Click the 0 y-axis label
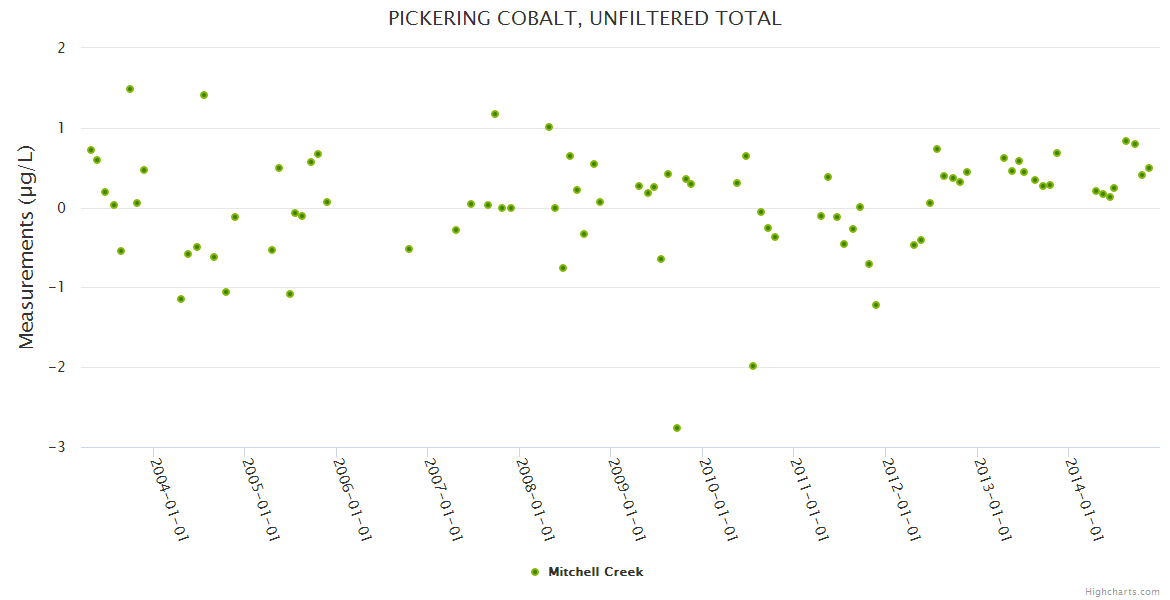Image resolution: width=1170 pixels, height=600 pixels. coord(61,208)
